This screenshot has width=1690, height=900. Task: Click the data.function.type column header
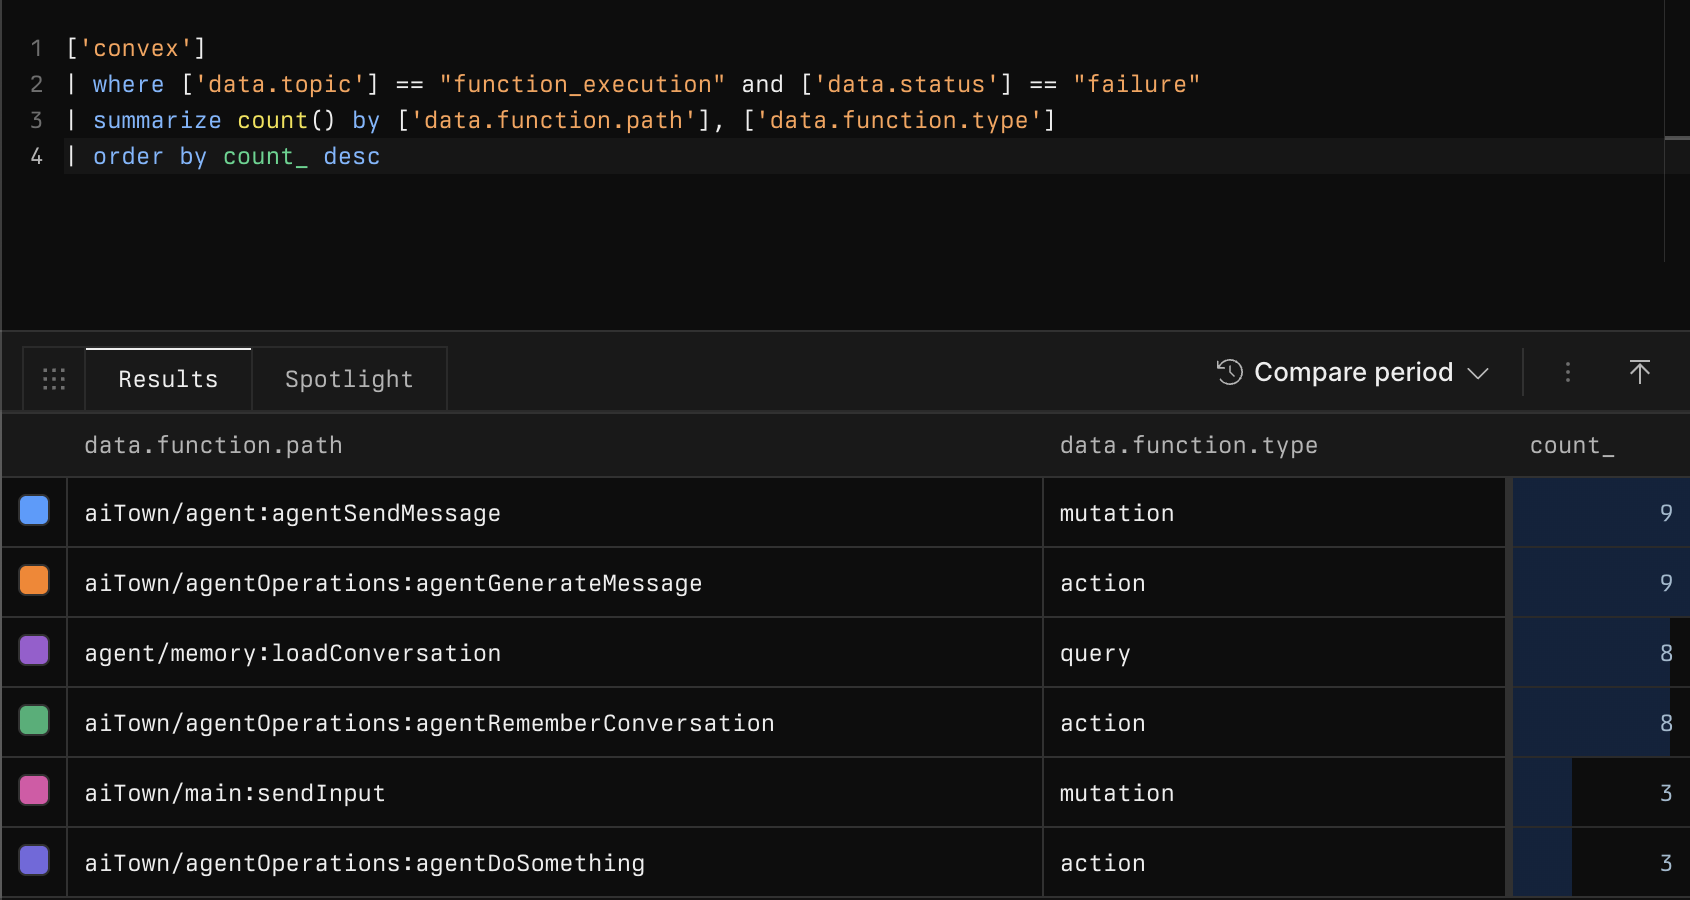tap(1188, 445)
